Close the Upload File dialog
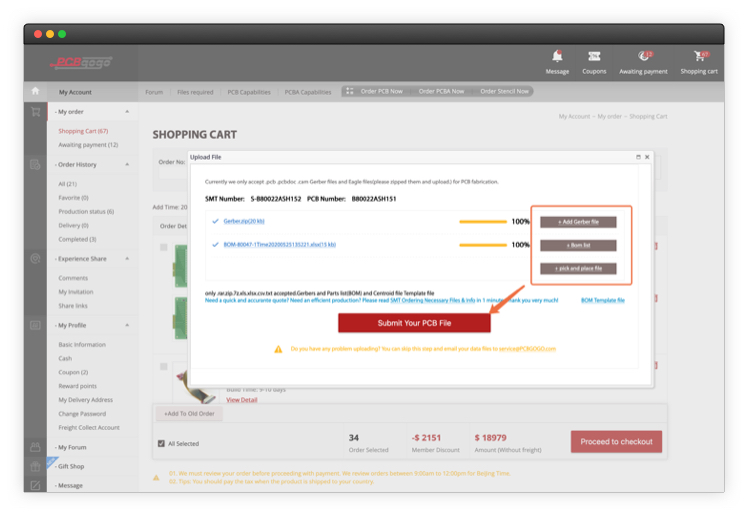Image resolution: width=748 pixels, height=516 pixels. pyautogui.click(x=647, y=157)
